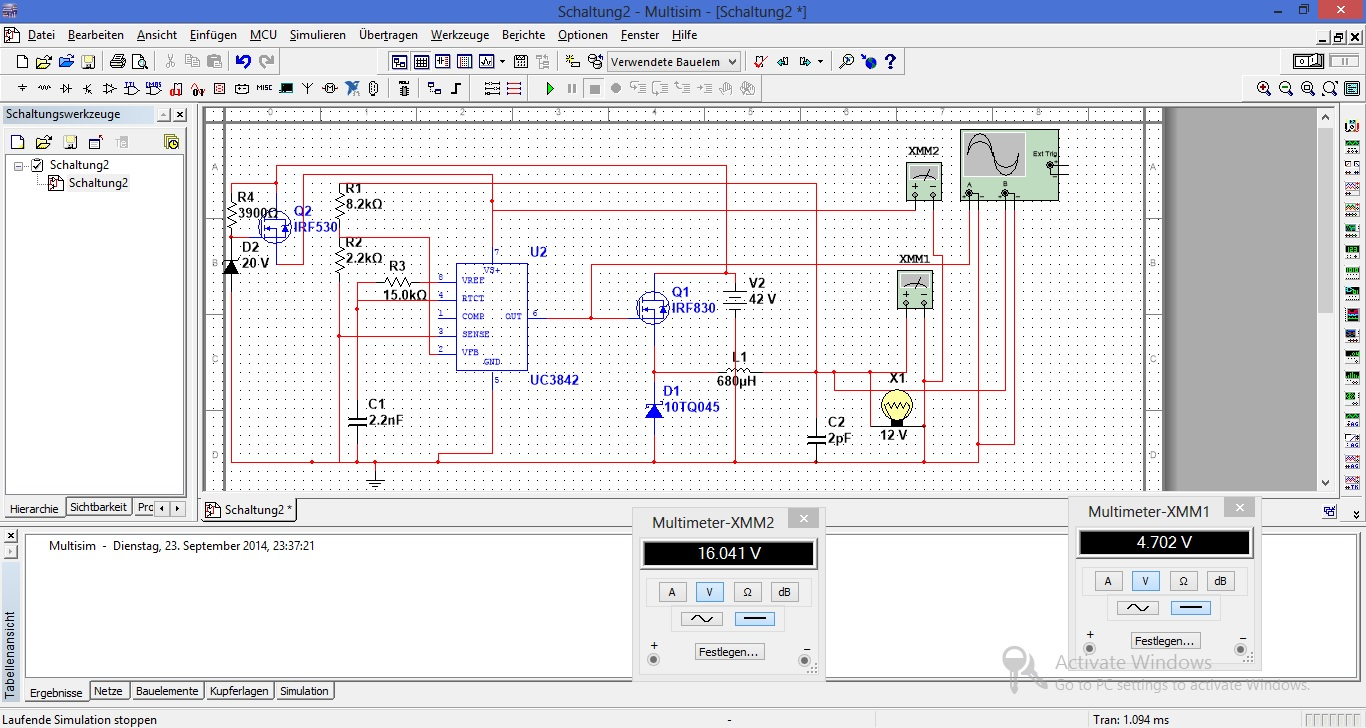The width and height of the screenshot is (1366, 728).
Task: Open the MISC component group
Action: (x=264, y=88)
